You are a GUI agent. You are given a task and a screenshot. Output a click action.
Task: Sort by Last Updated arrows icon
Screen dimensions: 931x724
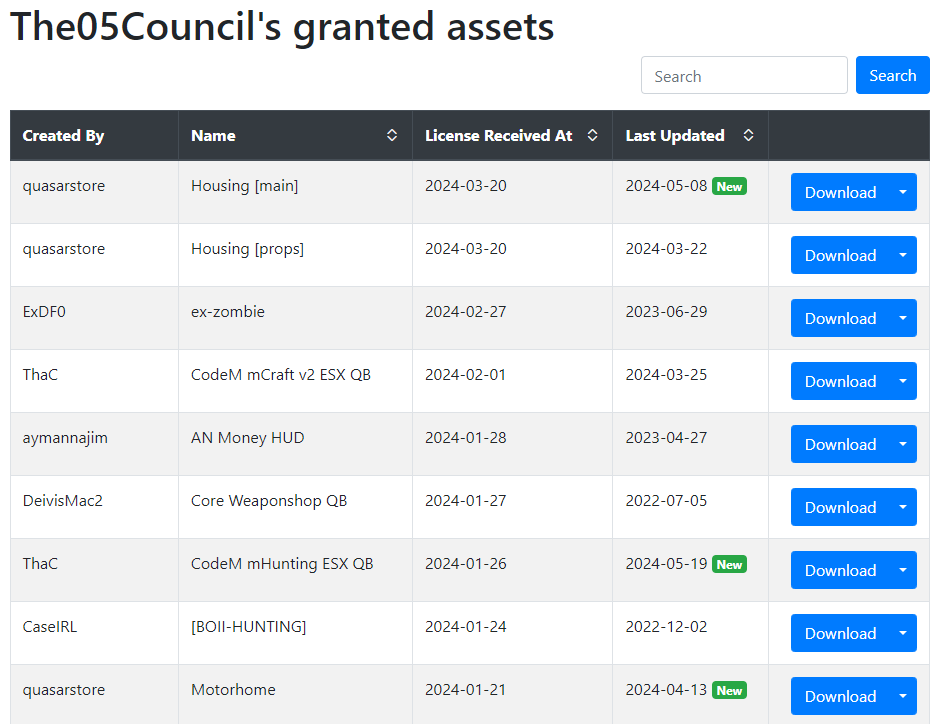coord(748,135)
